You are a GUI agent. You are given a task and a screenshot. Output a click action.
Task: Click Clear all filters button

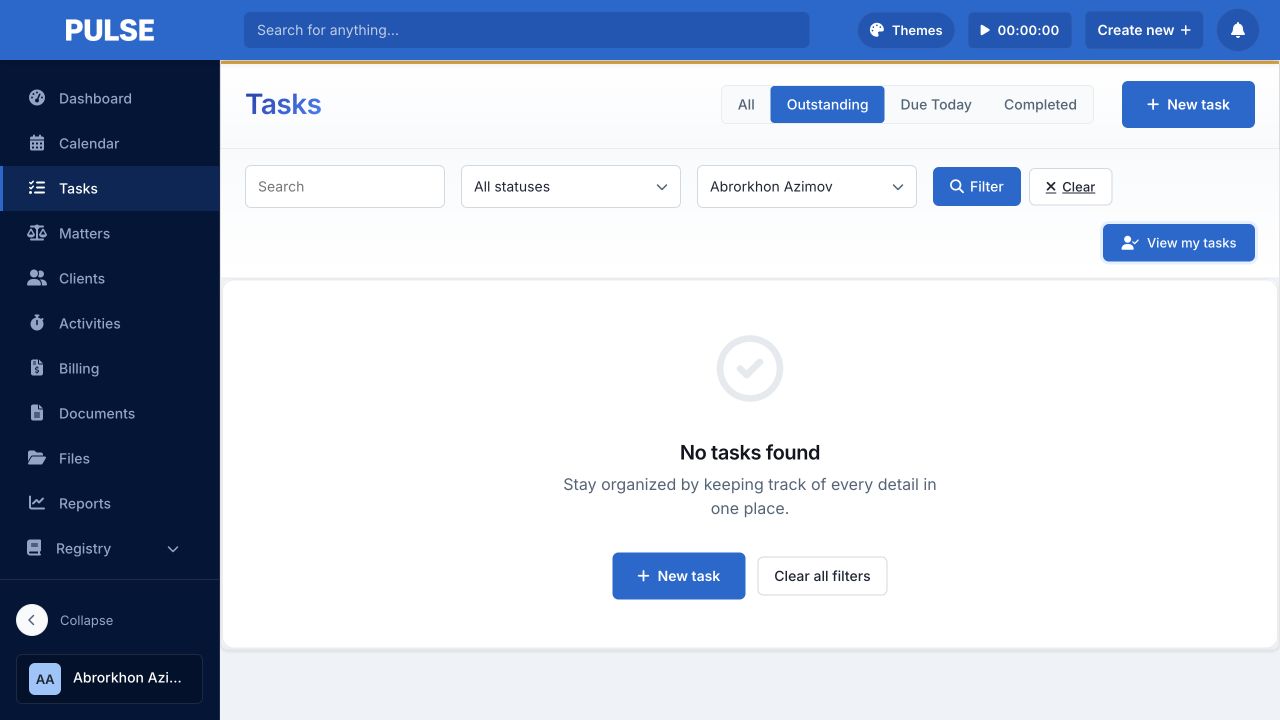[822, 576]
